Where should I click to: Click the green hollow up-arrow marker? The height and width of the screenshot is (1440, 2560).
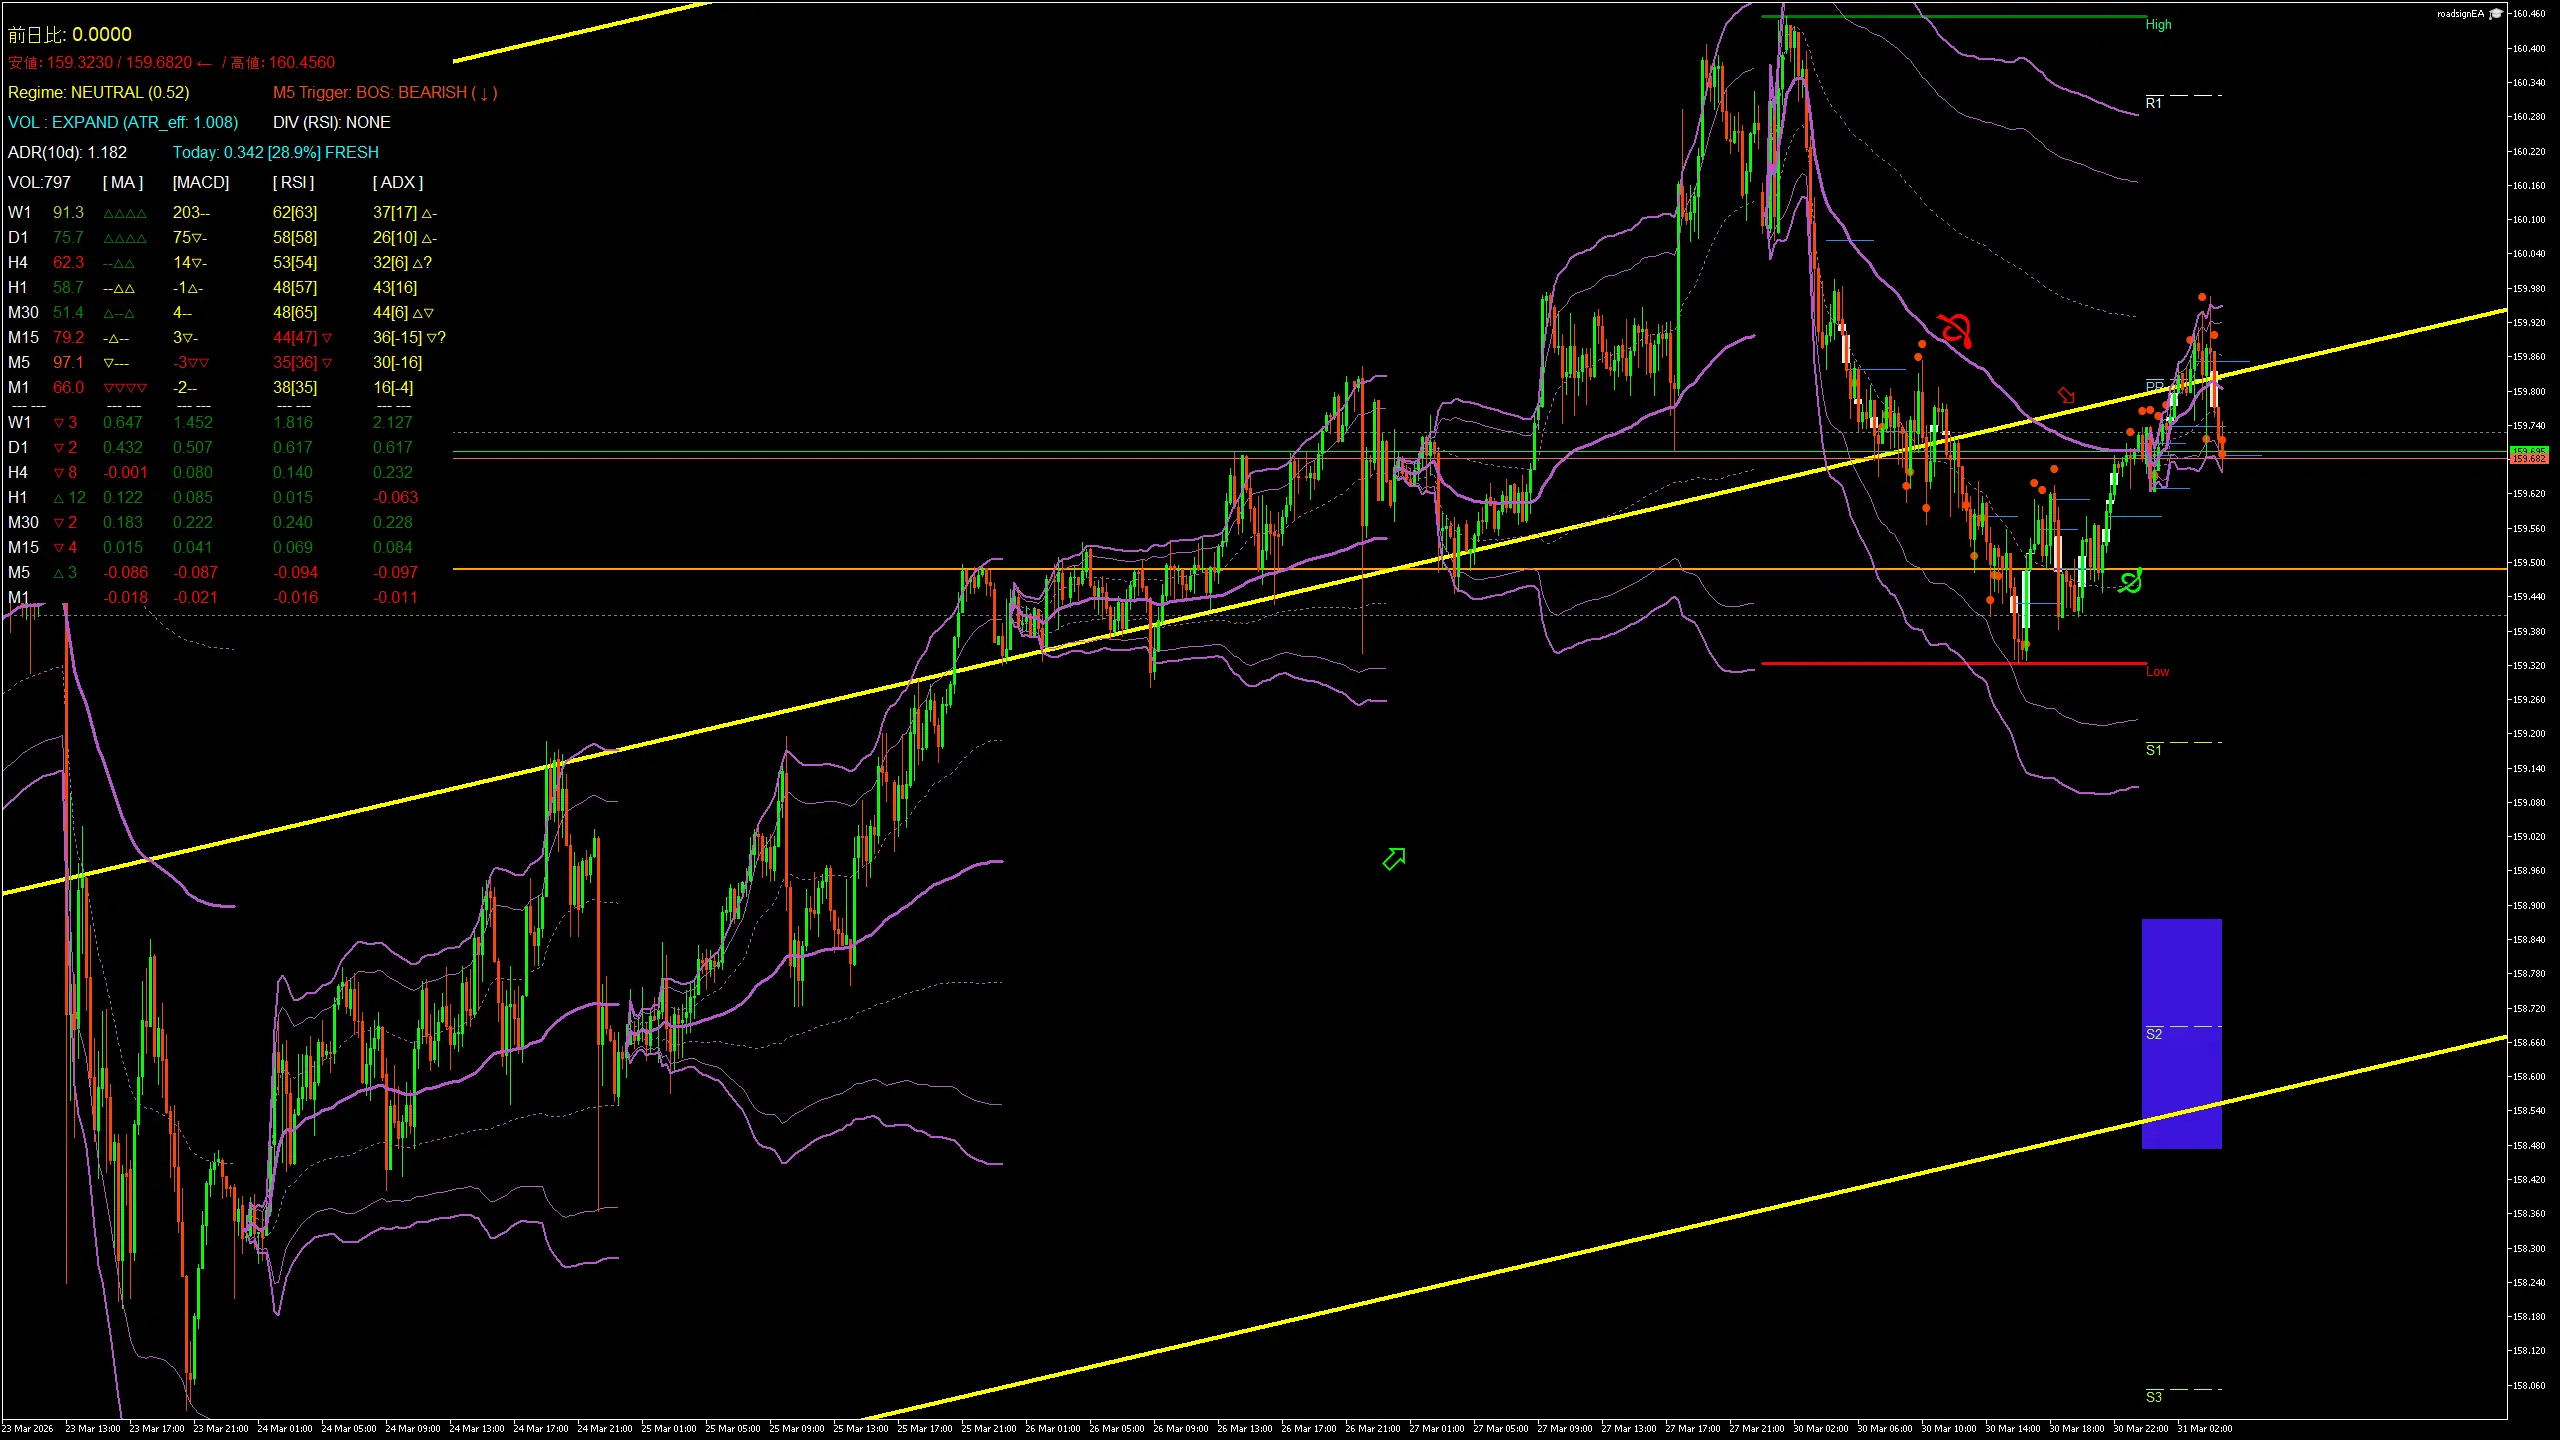tap(1393, 858)
